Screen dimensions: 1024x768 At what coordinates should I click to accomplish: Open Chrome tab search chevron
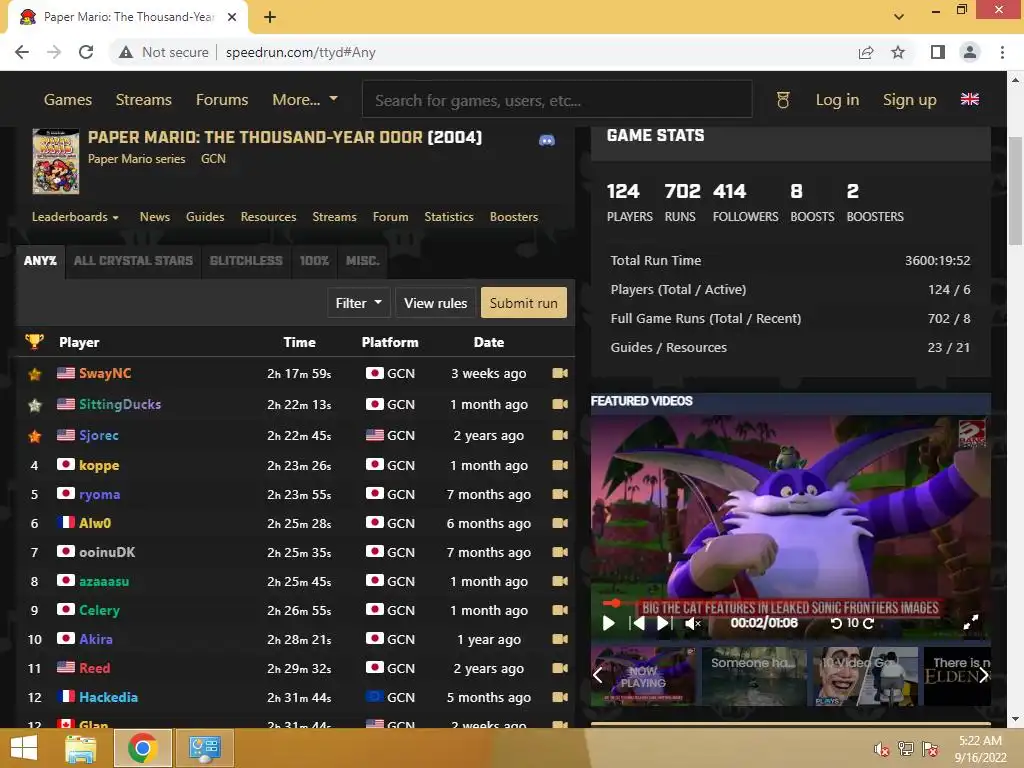(899, 17)
